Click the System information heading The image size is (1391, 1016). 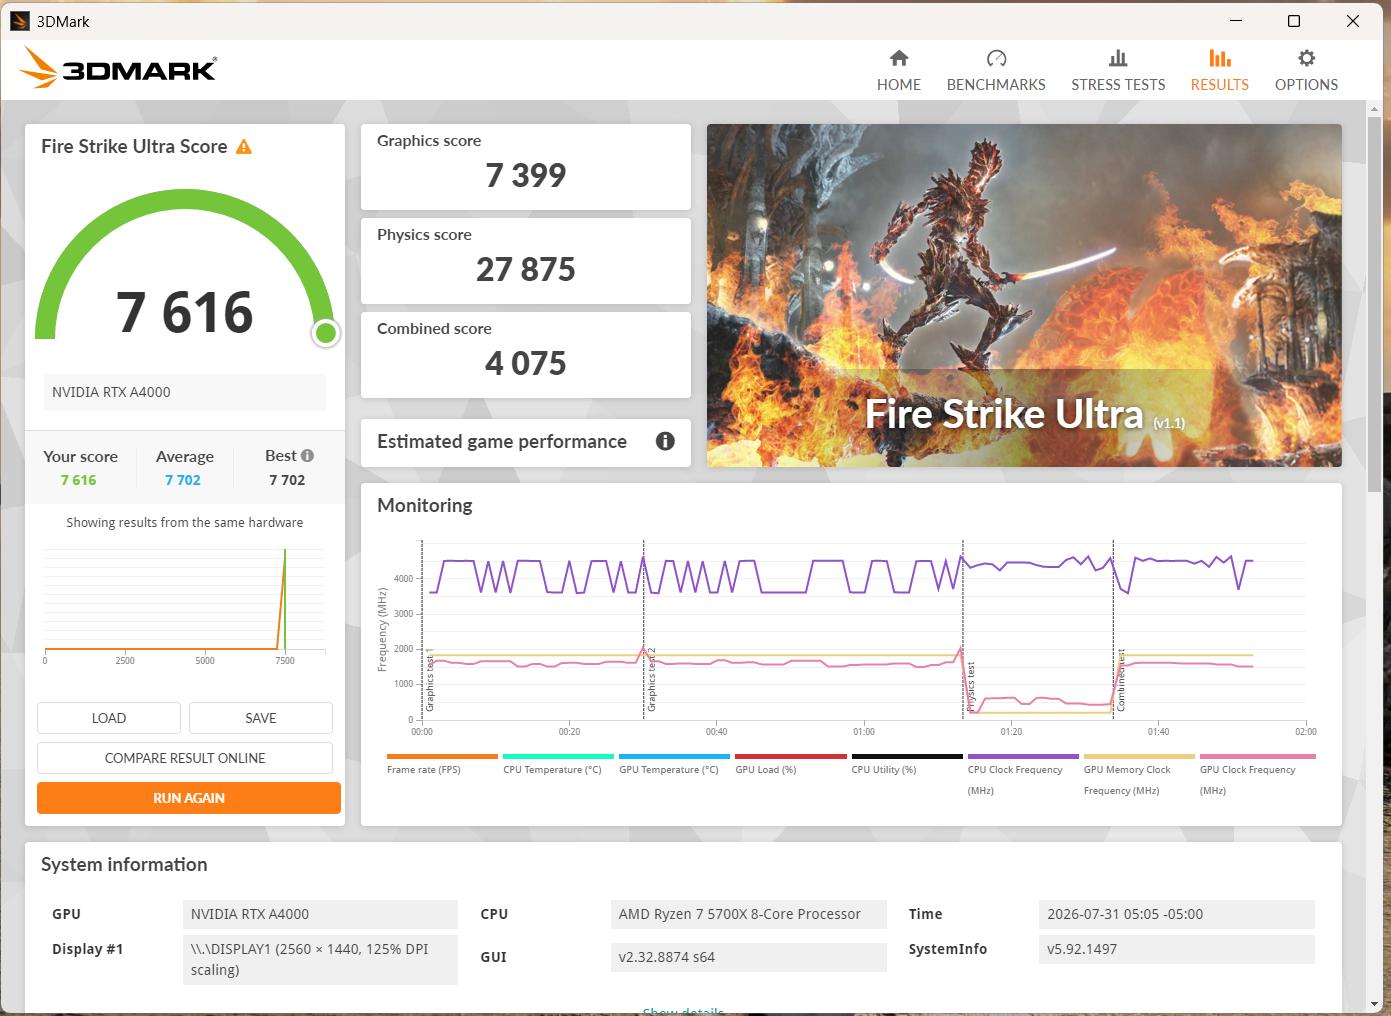point(124,865)
